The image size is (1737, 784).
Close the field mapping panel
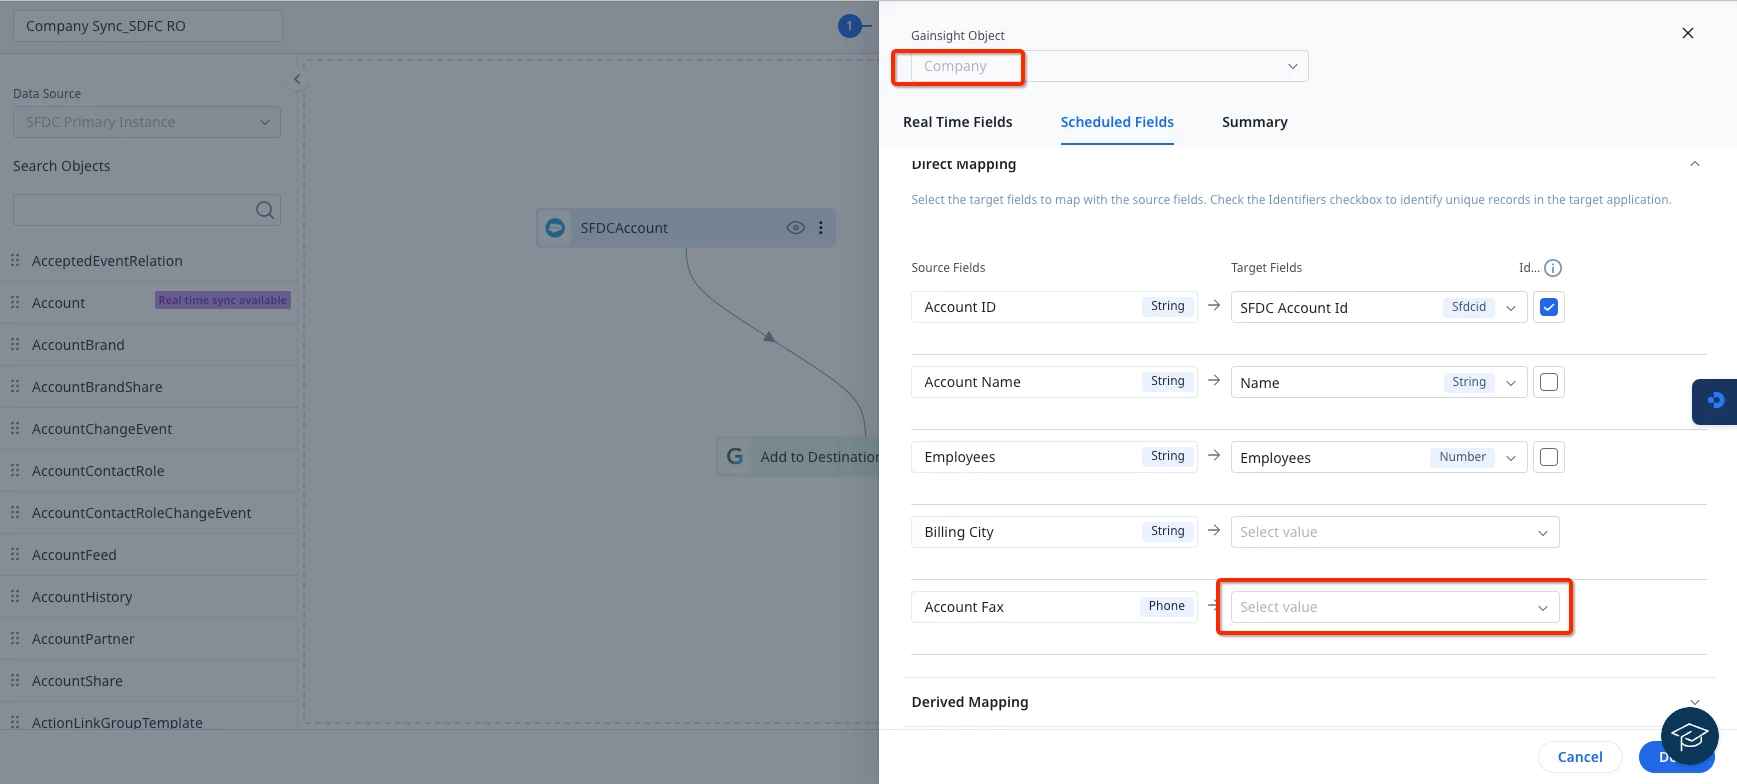(1688, 33)
